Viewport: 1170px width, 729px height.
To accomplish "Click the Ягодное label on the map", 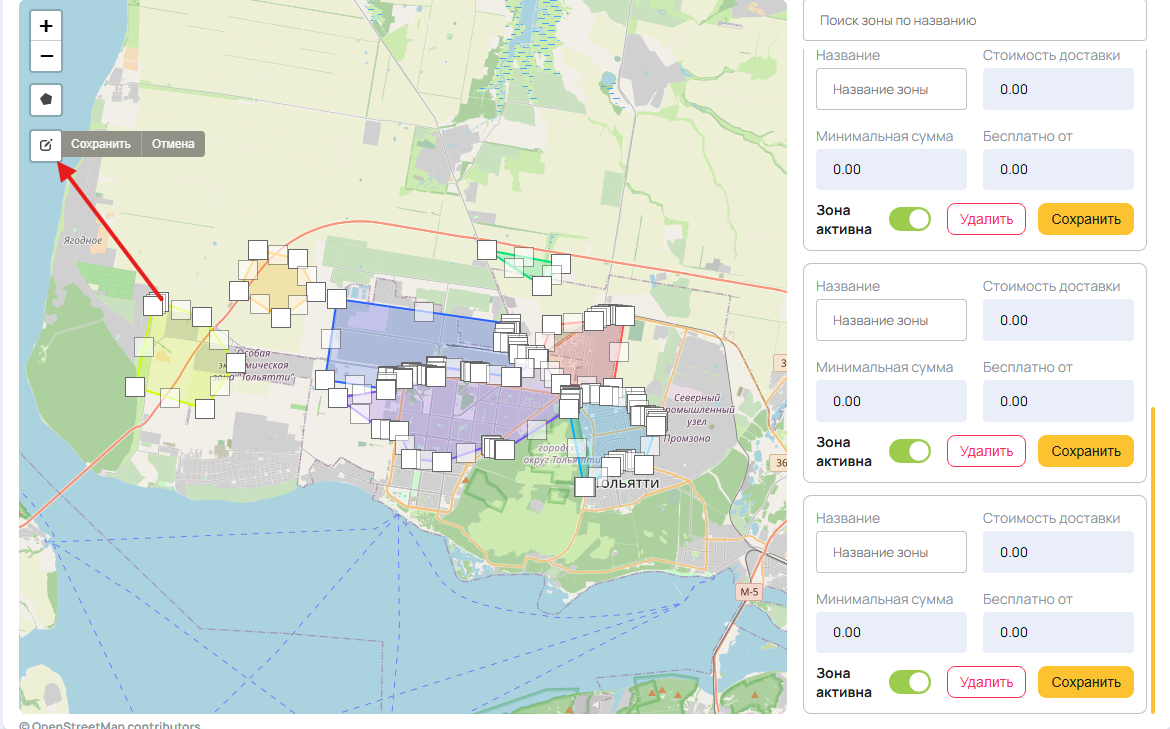I will pos(83,240).
